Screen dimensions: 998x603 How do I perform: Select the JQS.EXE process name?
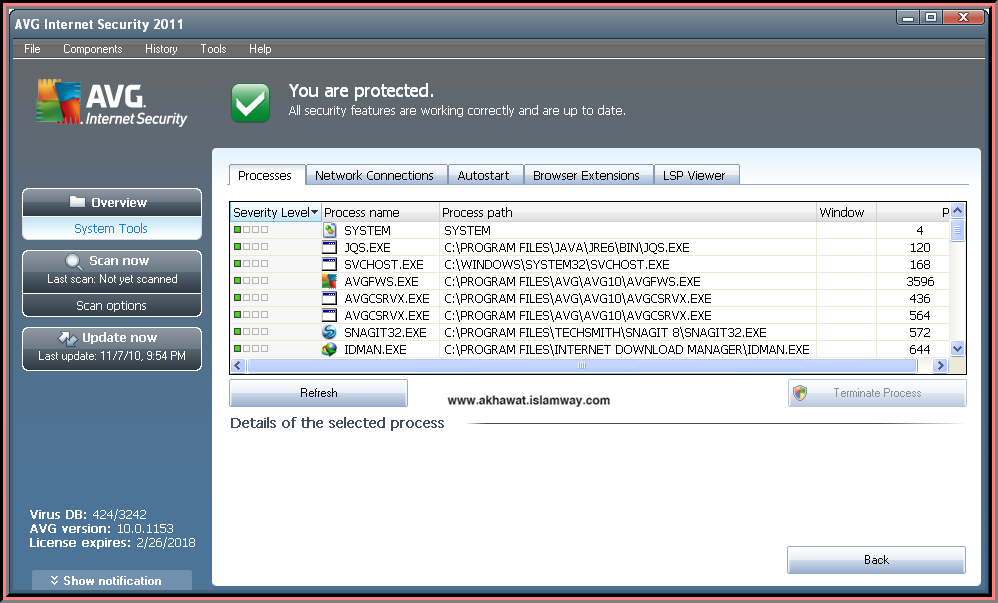[x=367, y=248]
